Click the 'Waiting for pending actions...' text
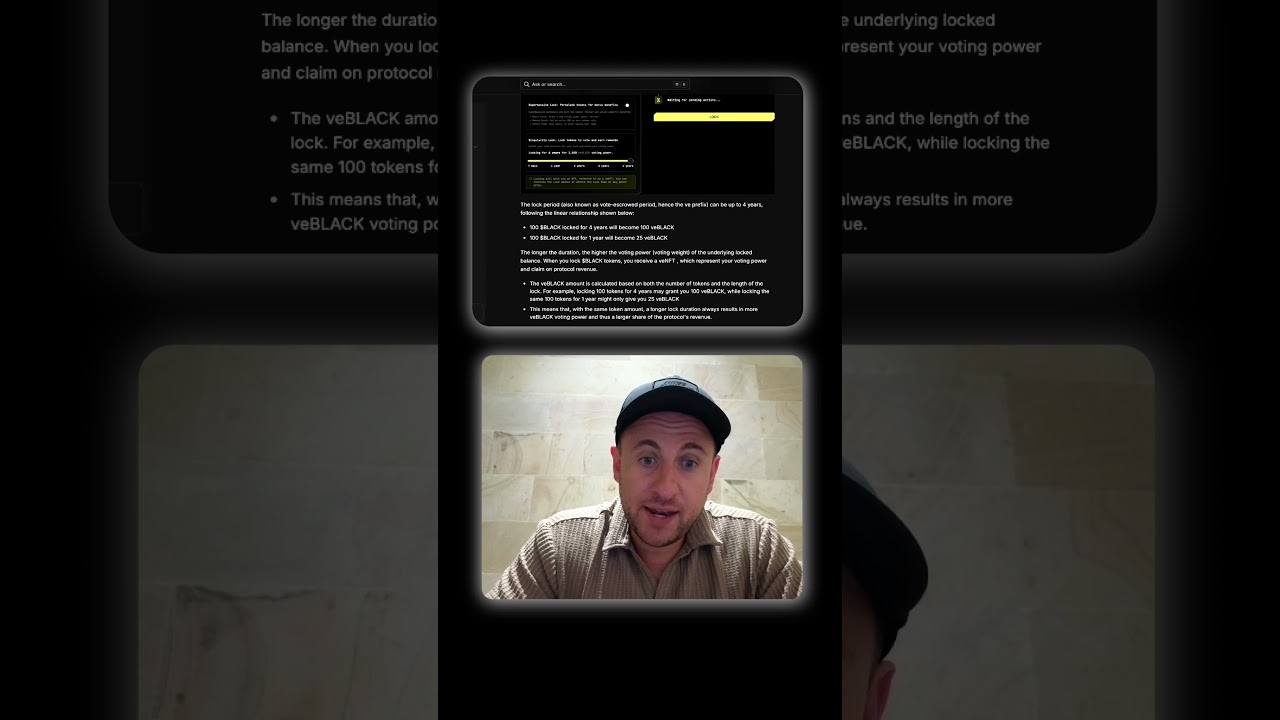 pos(694,100)
